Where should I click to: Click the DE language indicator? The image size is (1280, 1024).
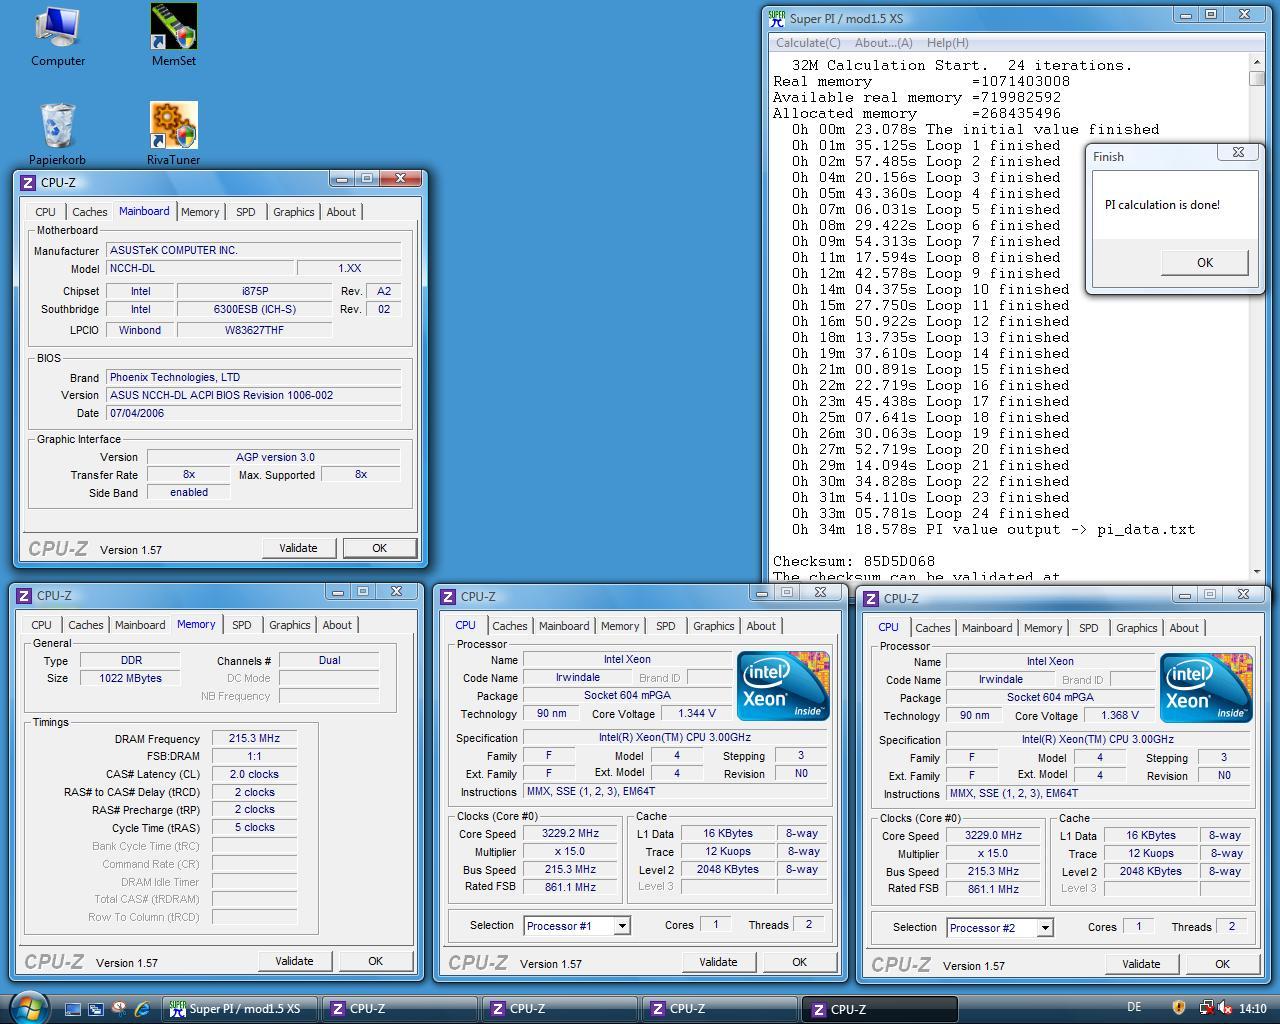click(1134, 1008)
